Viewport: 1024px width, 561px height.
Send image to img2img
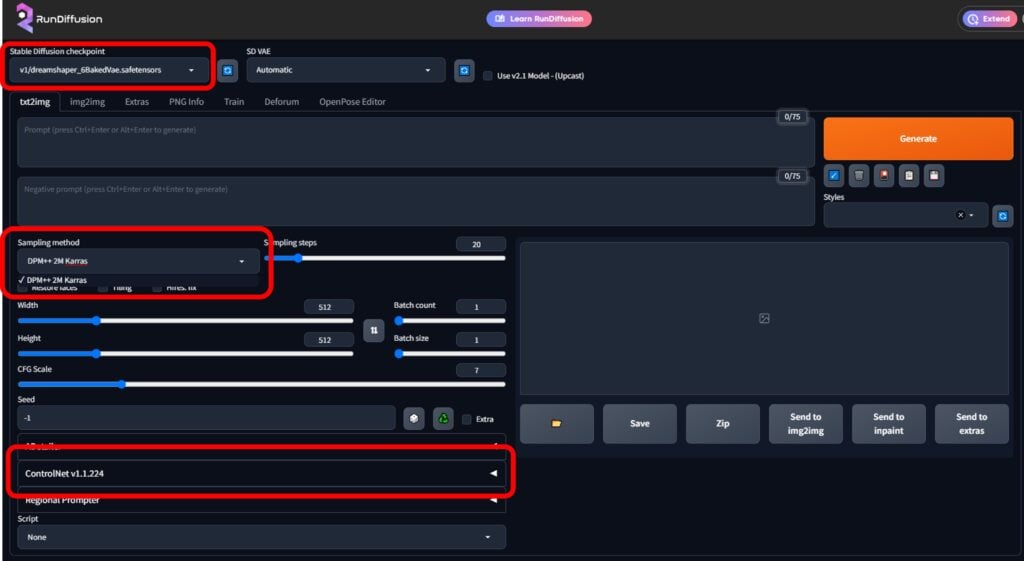point(805,423)
